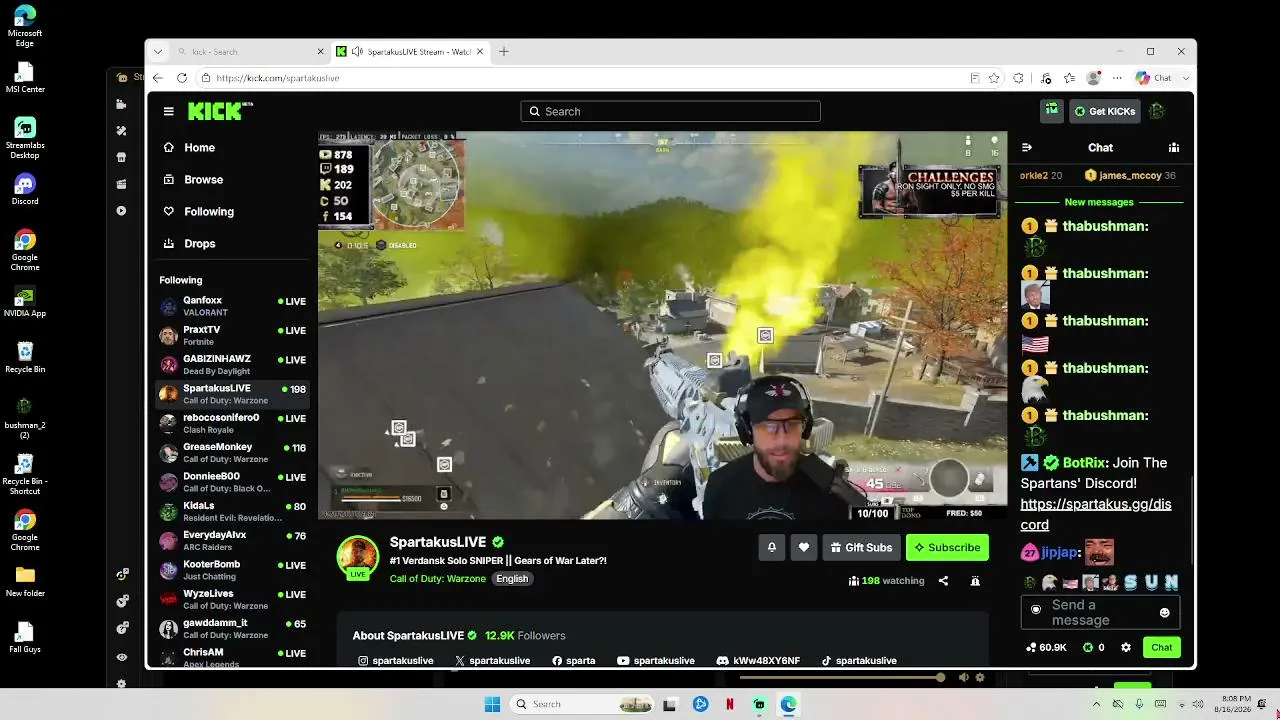This screenshot has height=720, width=1280.
Task: Open the TikTok link spartakuslive
Action: coord(859,660)
